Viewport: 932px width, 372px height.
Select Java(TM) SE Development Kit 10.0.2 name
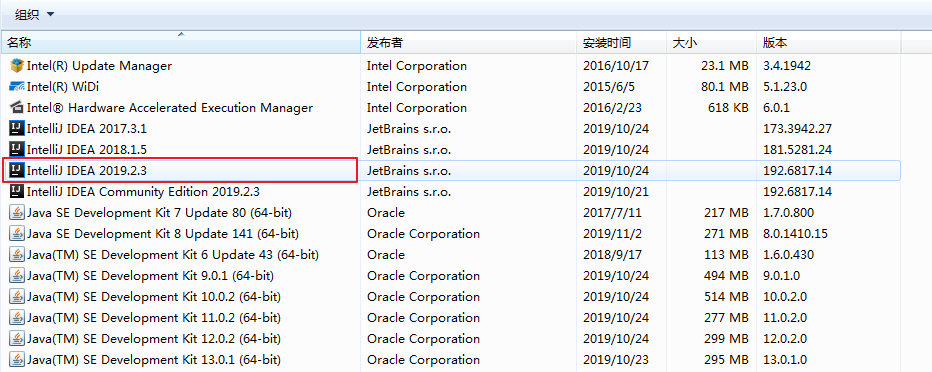[154, 297]
